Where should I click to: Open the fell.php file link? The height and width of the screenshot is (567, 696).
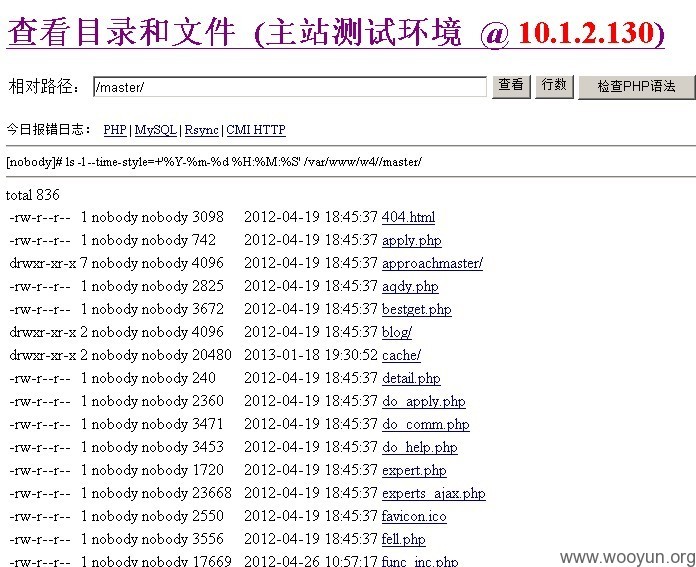coord(403,539)
